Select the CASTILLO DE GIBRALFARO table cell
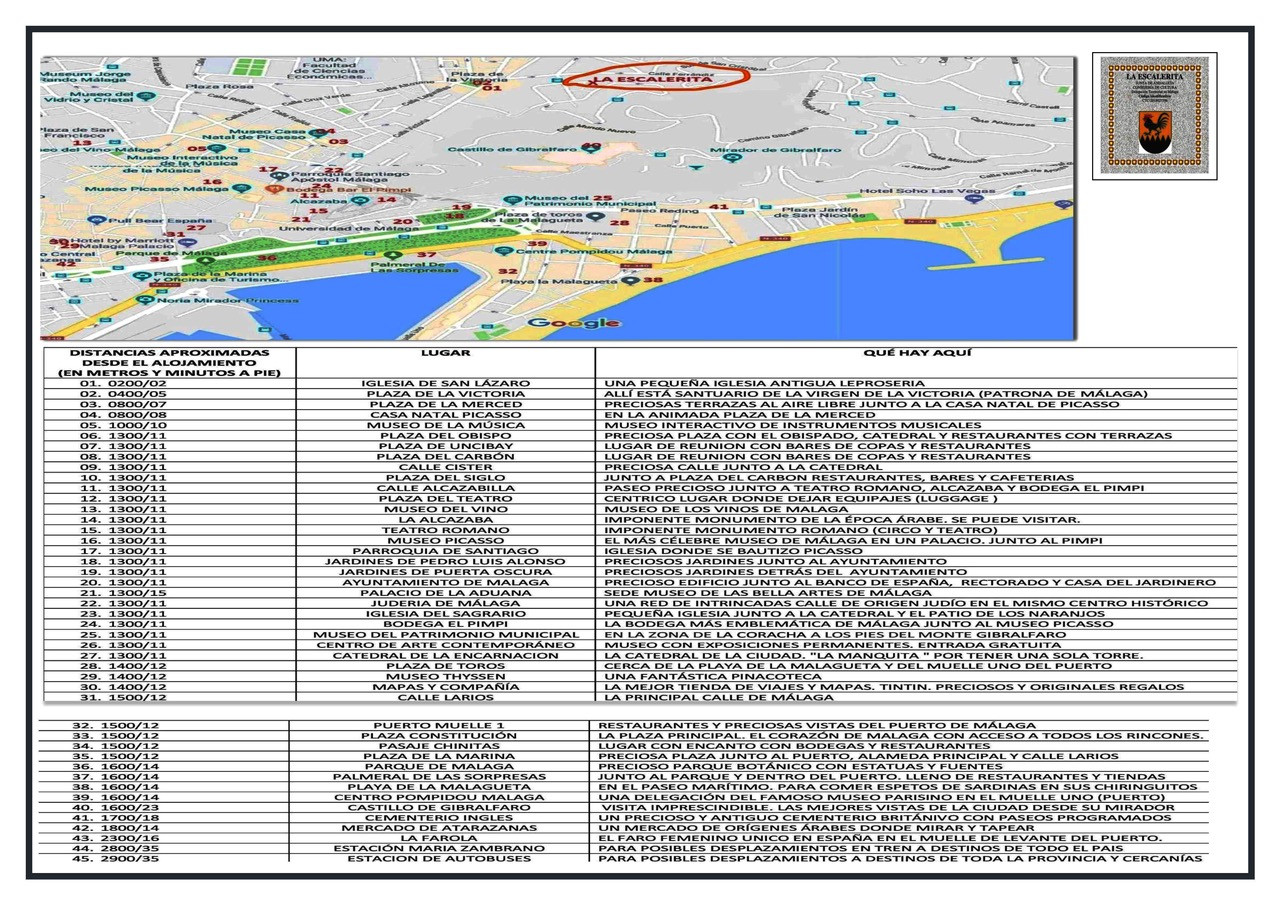The height and width of the screenshot is (905, 1280). [x=439, y=807]
